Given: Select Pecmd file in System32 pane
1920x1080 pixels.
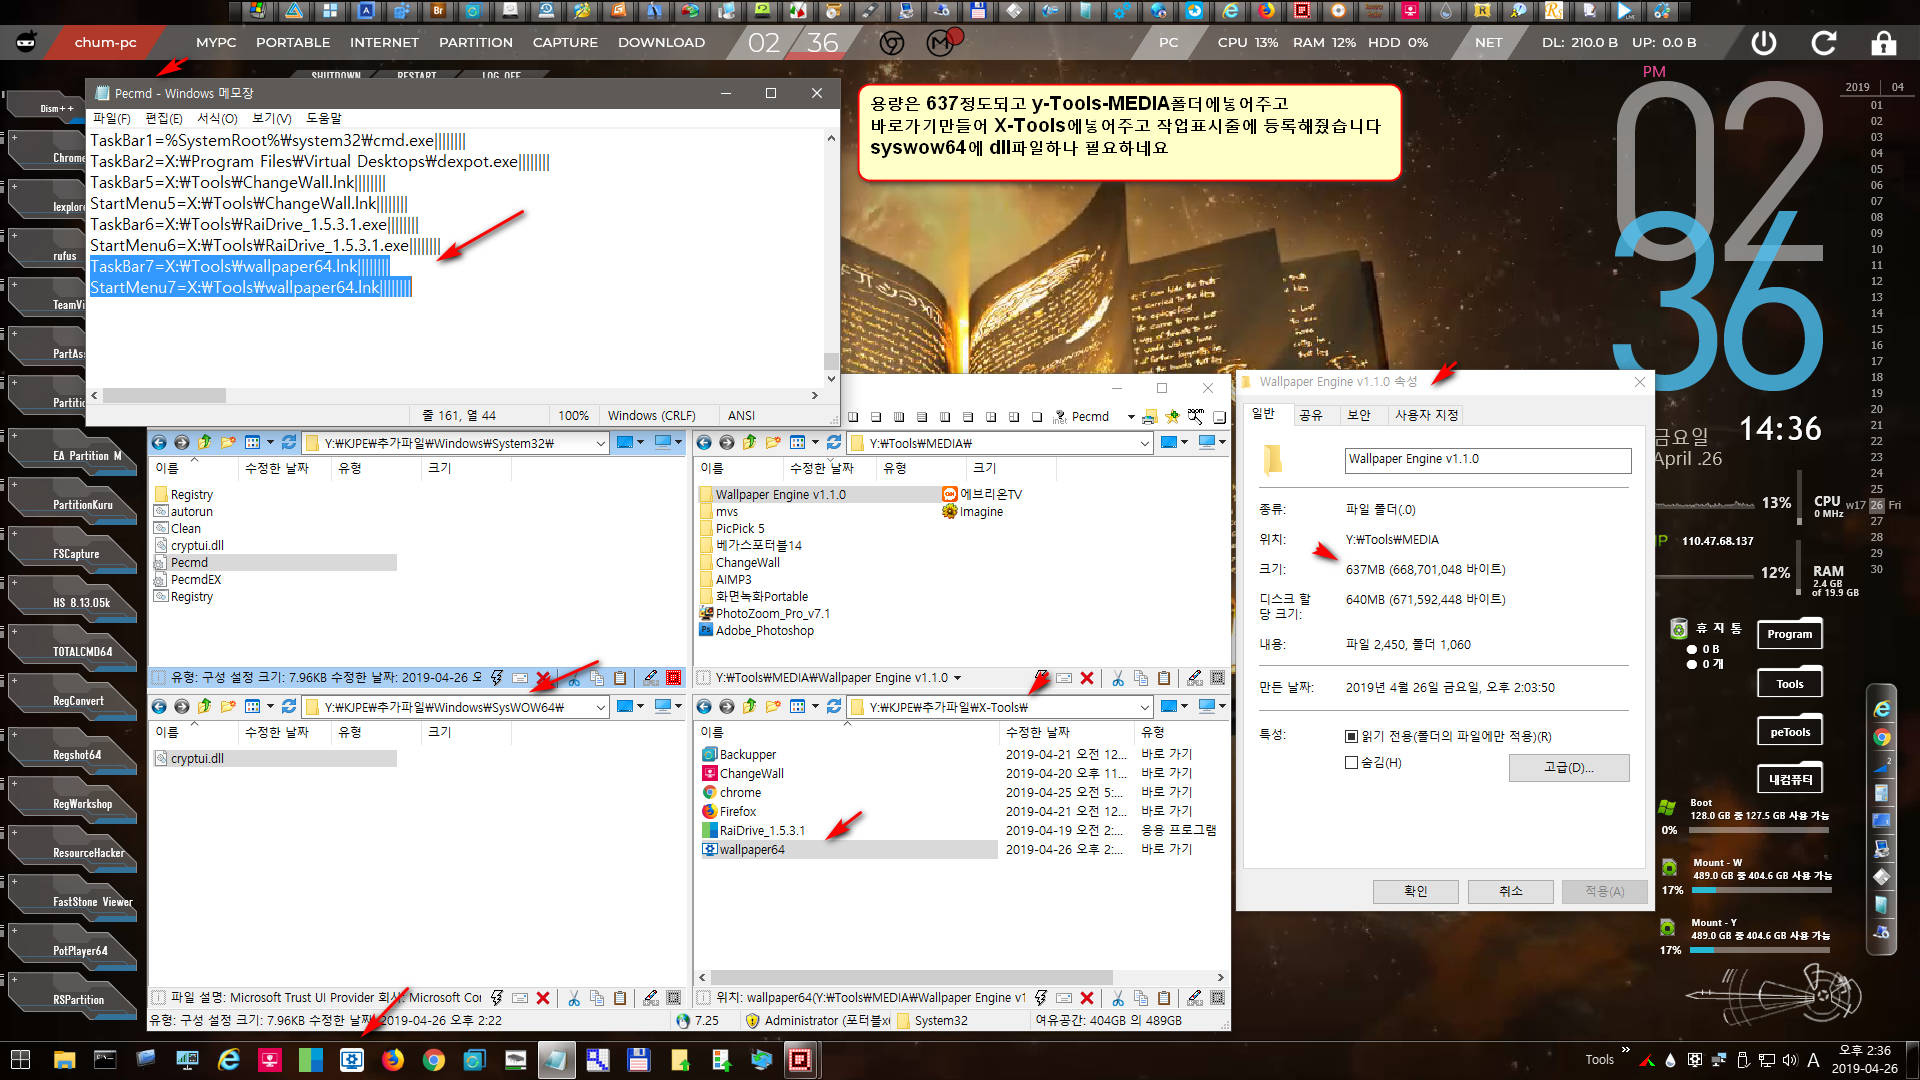Looking at the screenshot, I should coord(189,562).
